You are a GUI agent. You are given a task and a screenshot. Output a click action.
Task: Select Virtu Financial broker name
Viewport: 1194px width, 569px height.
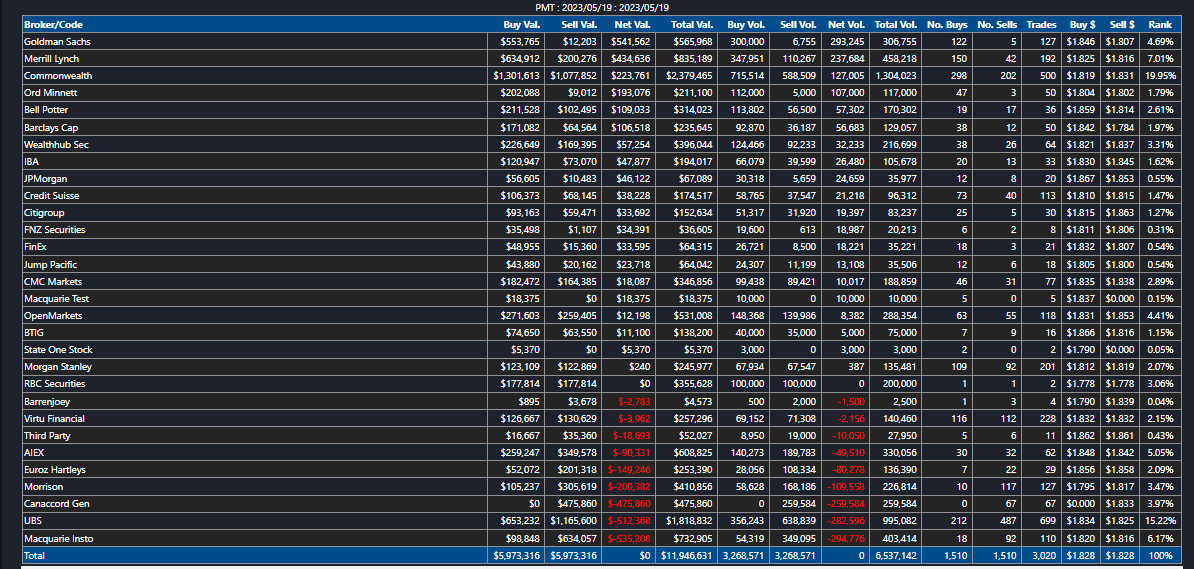click(x=54, y=418)
